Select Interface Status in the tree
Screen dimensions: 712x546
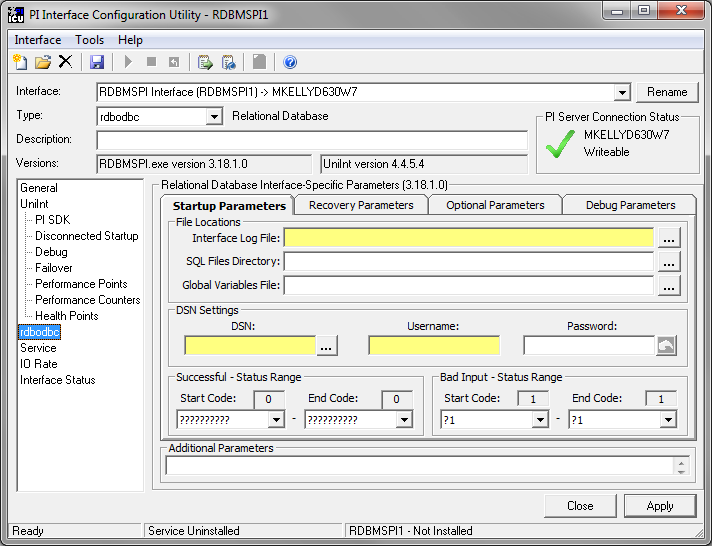pos(58,380)
